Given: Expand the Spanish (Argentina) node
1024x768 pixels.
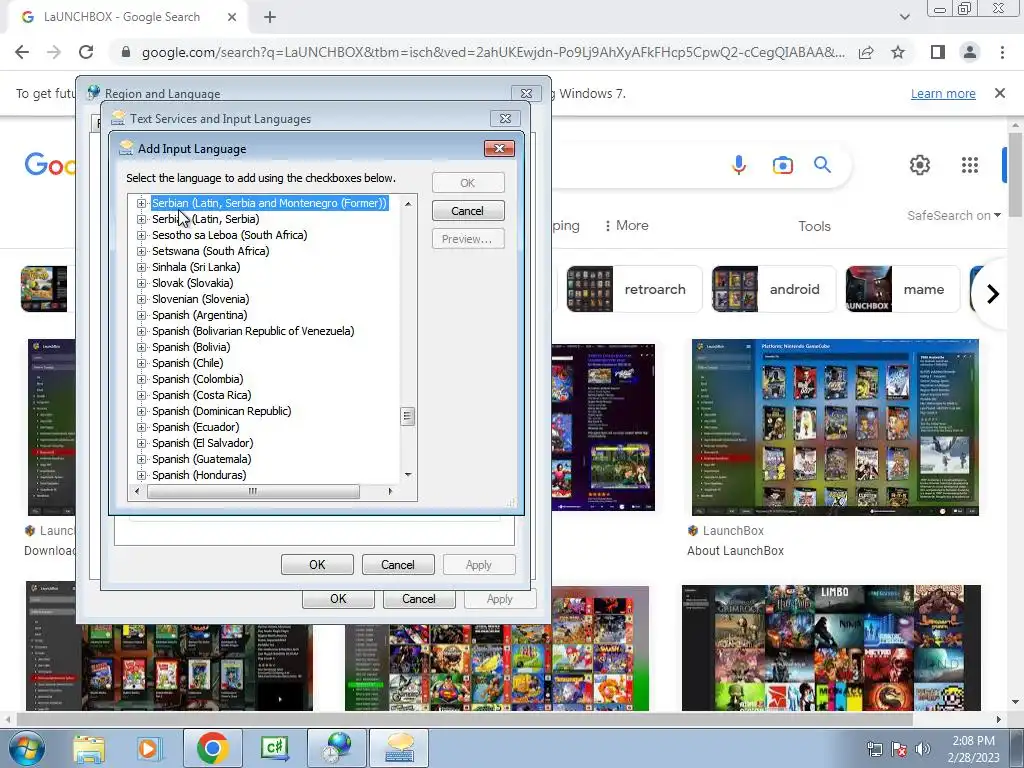Looking at the screenshot, I should click(141, 315).
